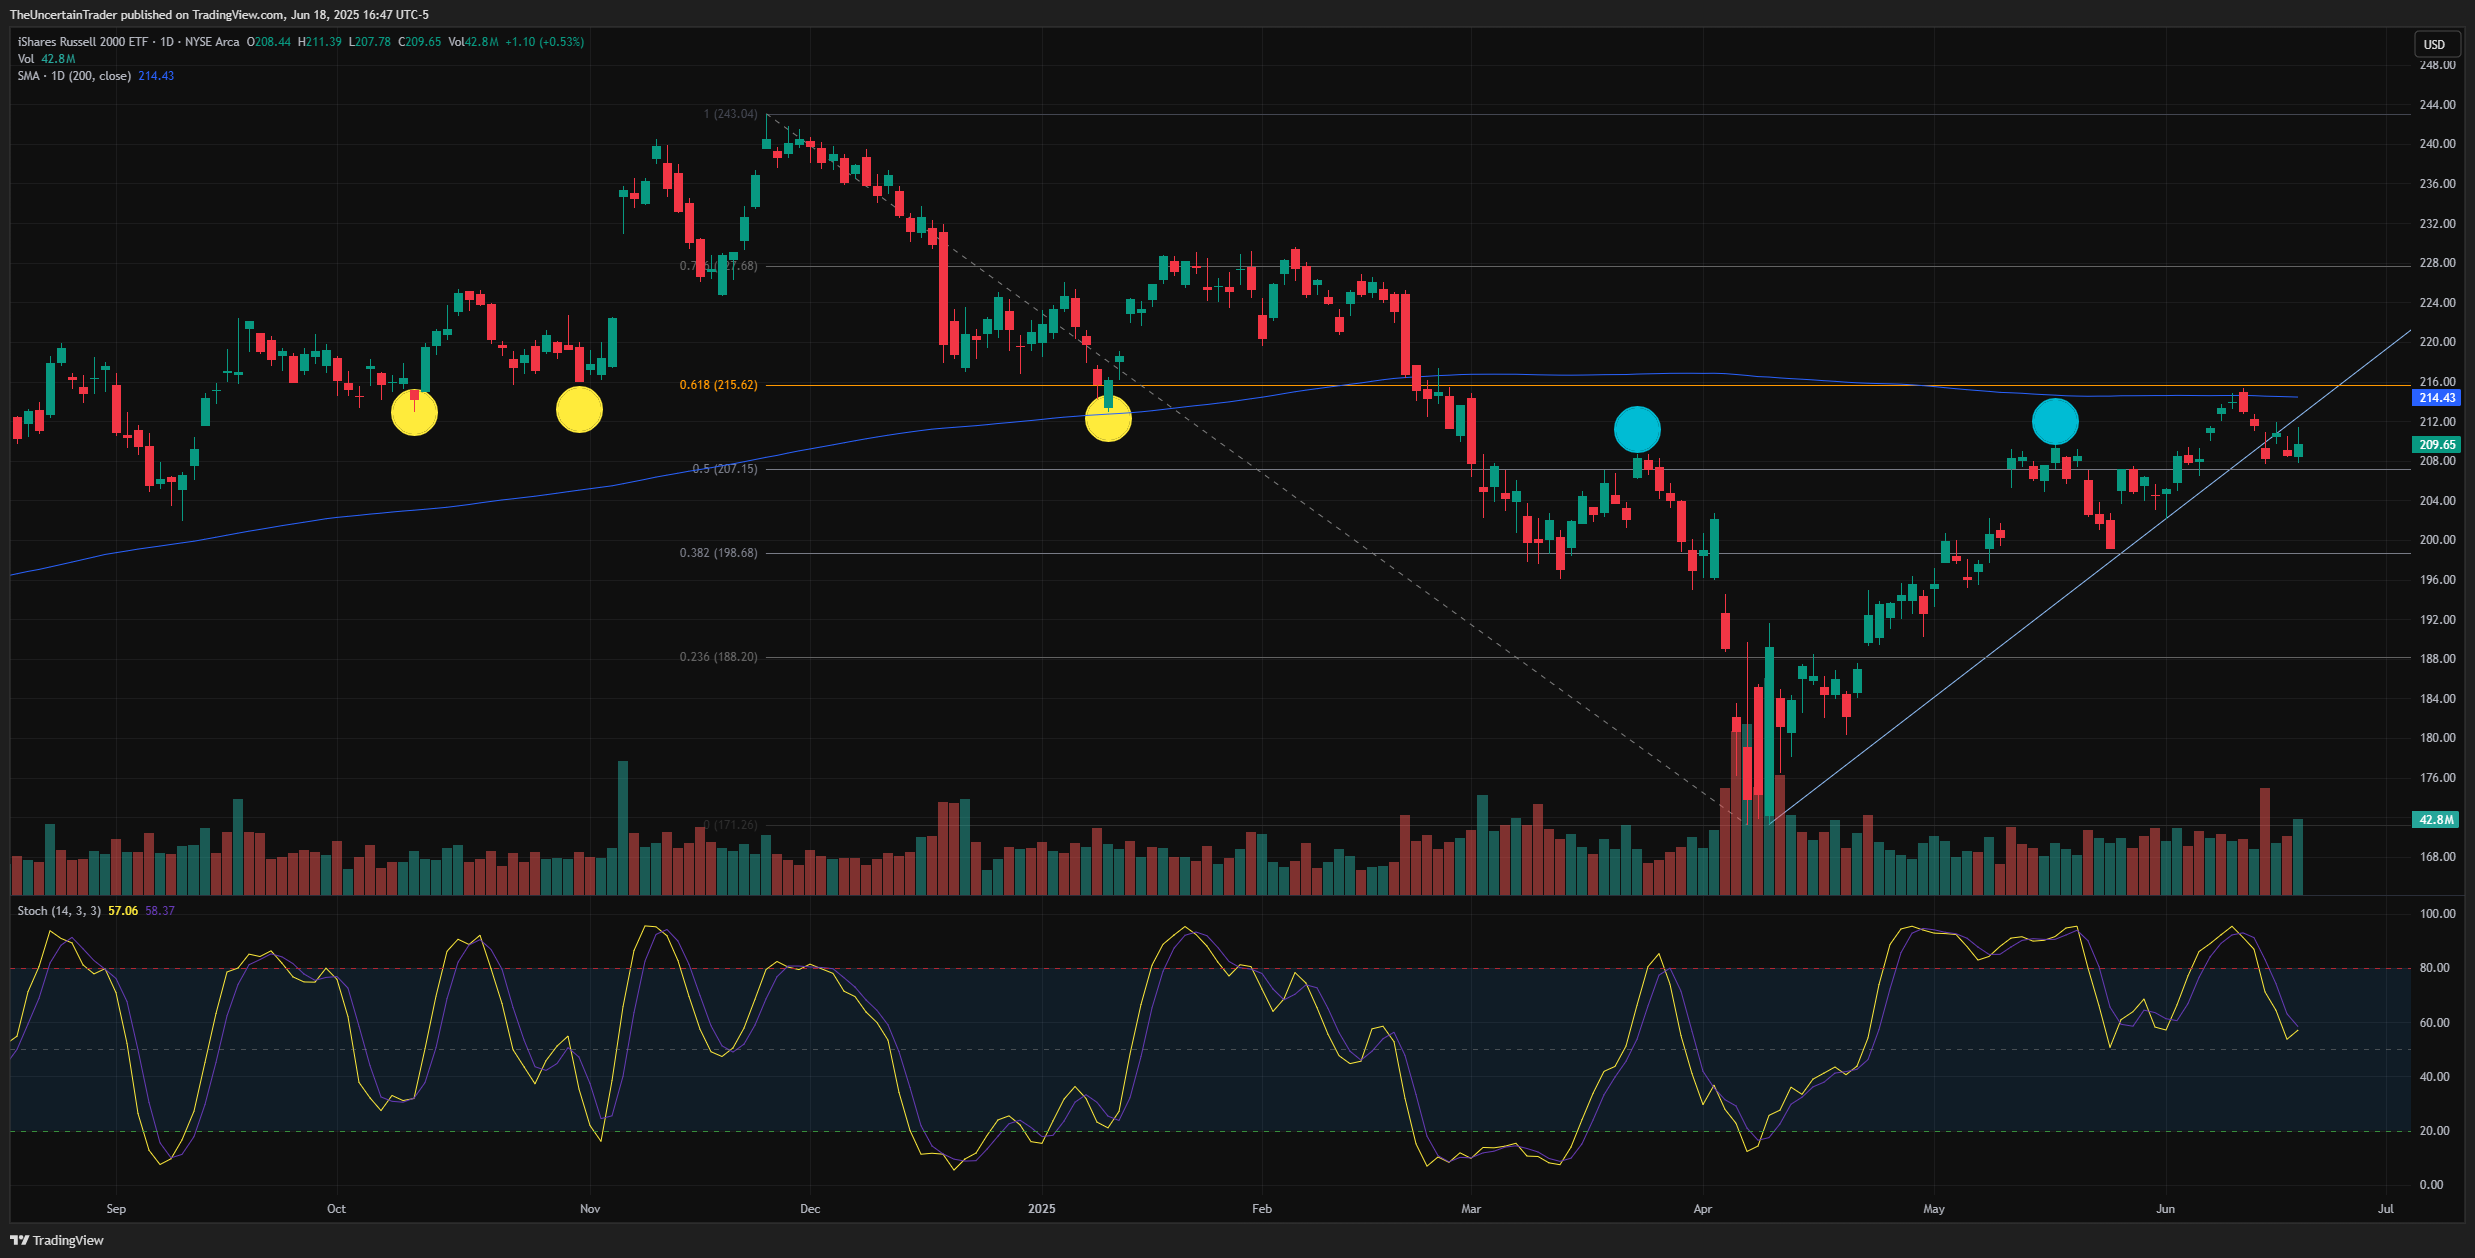The image size is (2475, 1258).
Task: Click the yellow circle marker in January 2025
Action: pos(1108,418)
